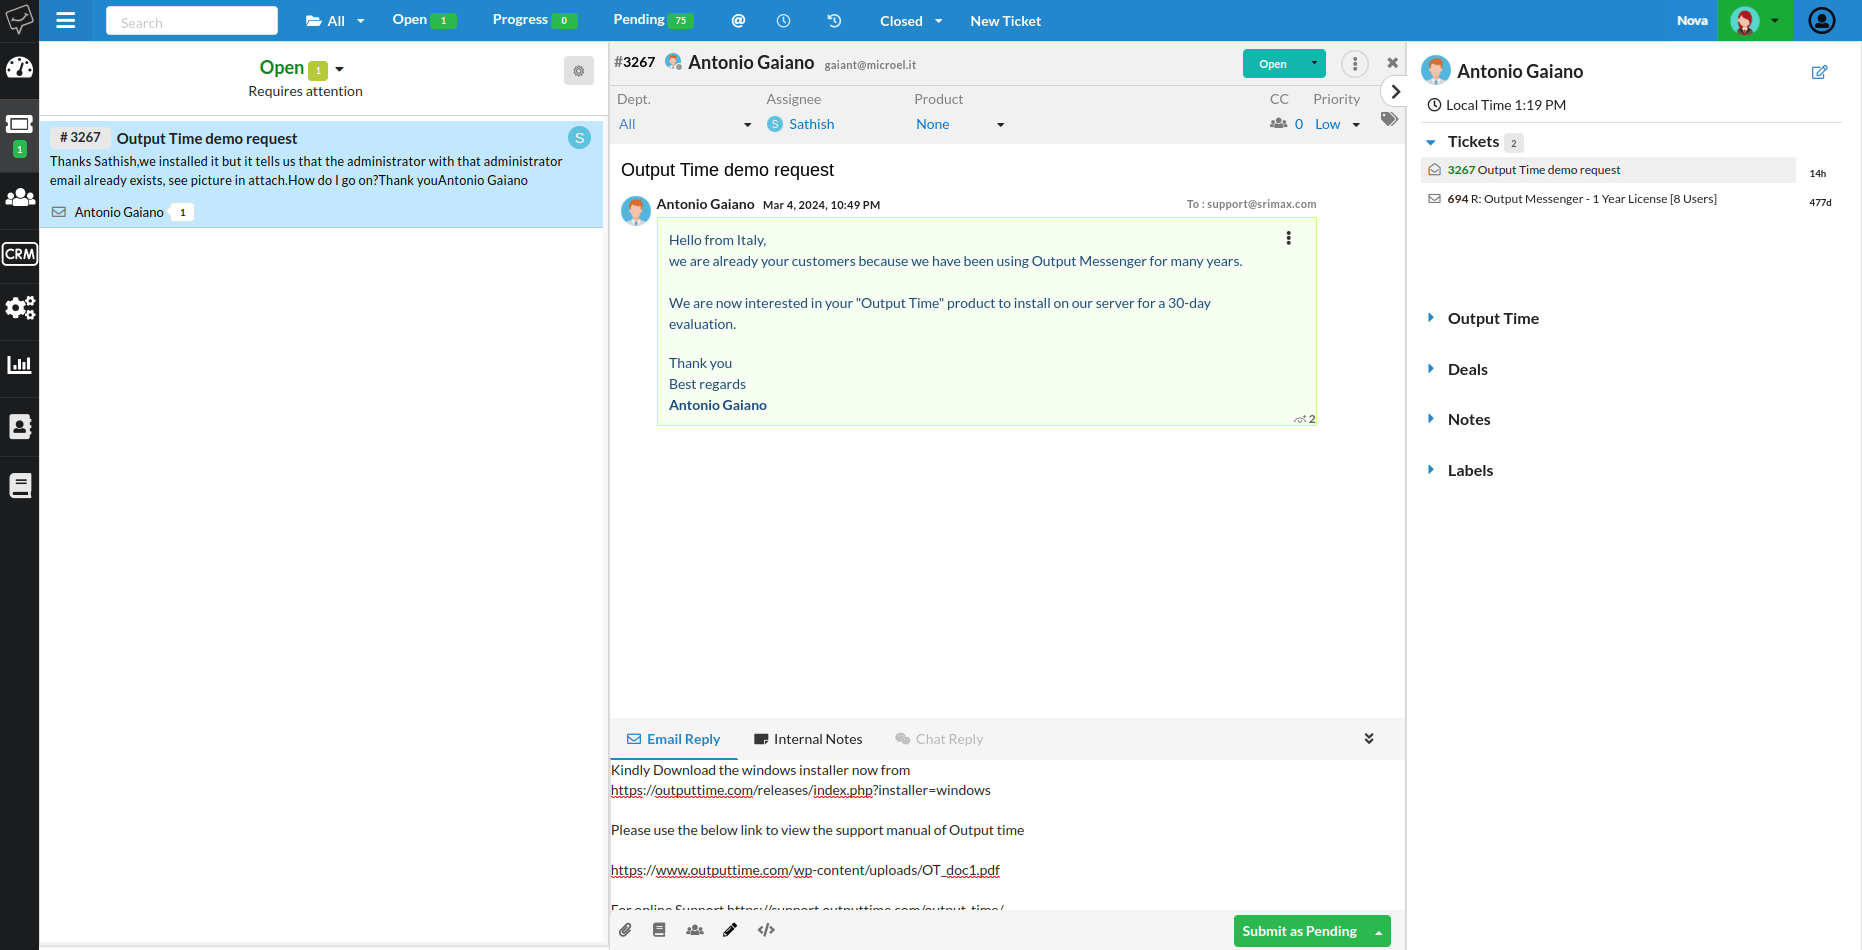Click the CC people icon
Image resolution: width=1862 pixels, height=950 pixels.
point(1278,123)
